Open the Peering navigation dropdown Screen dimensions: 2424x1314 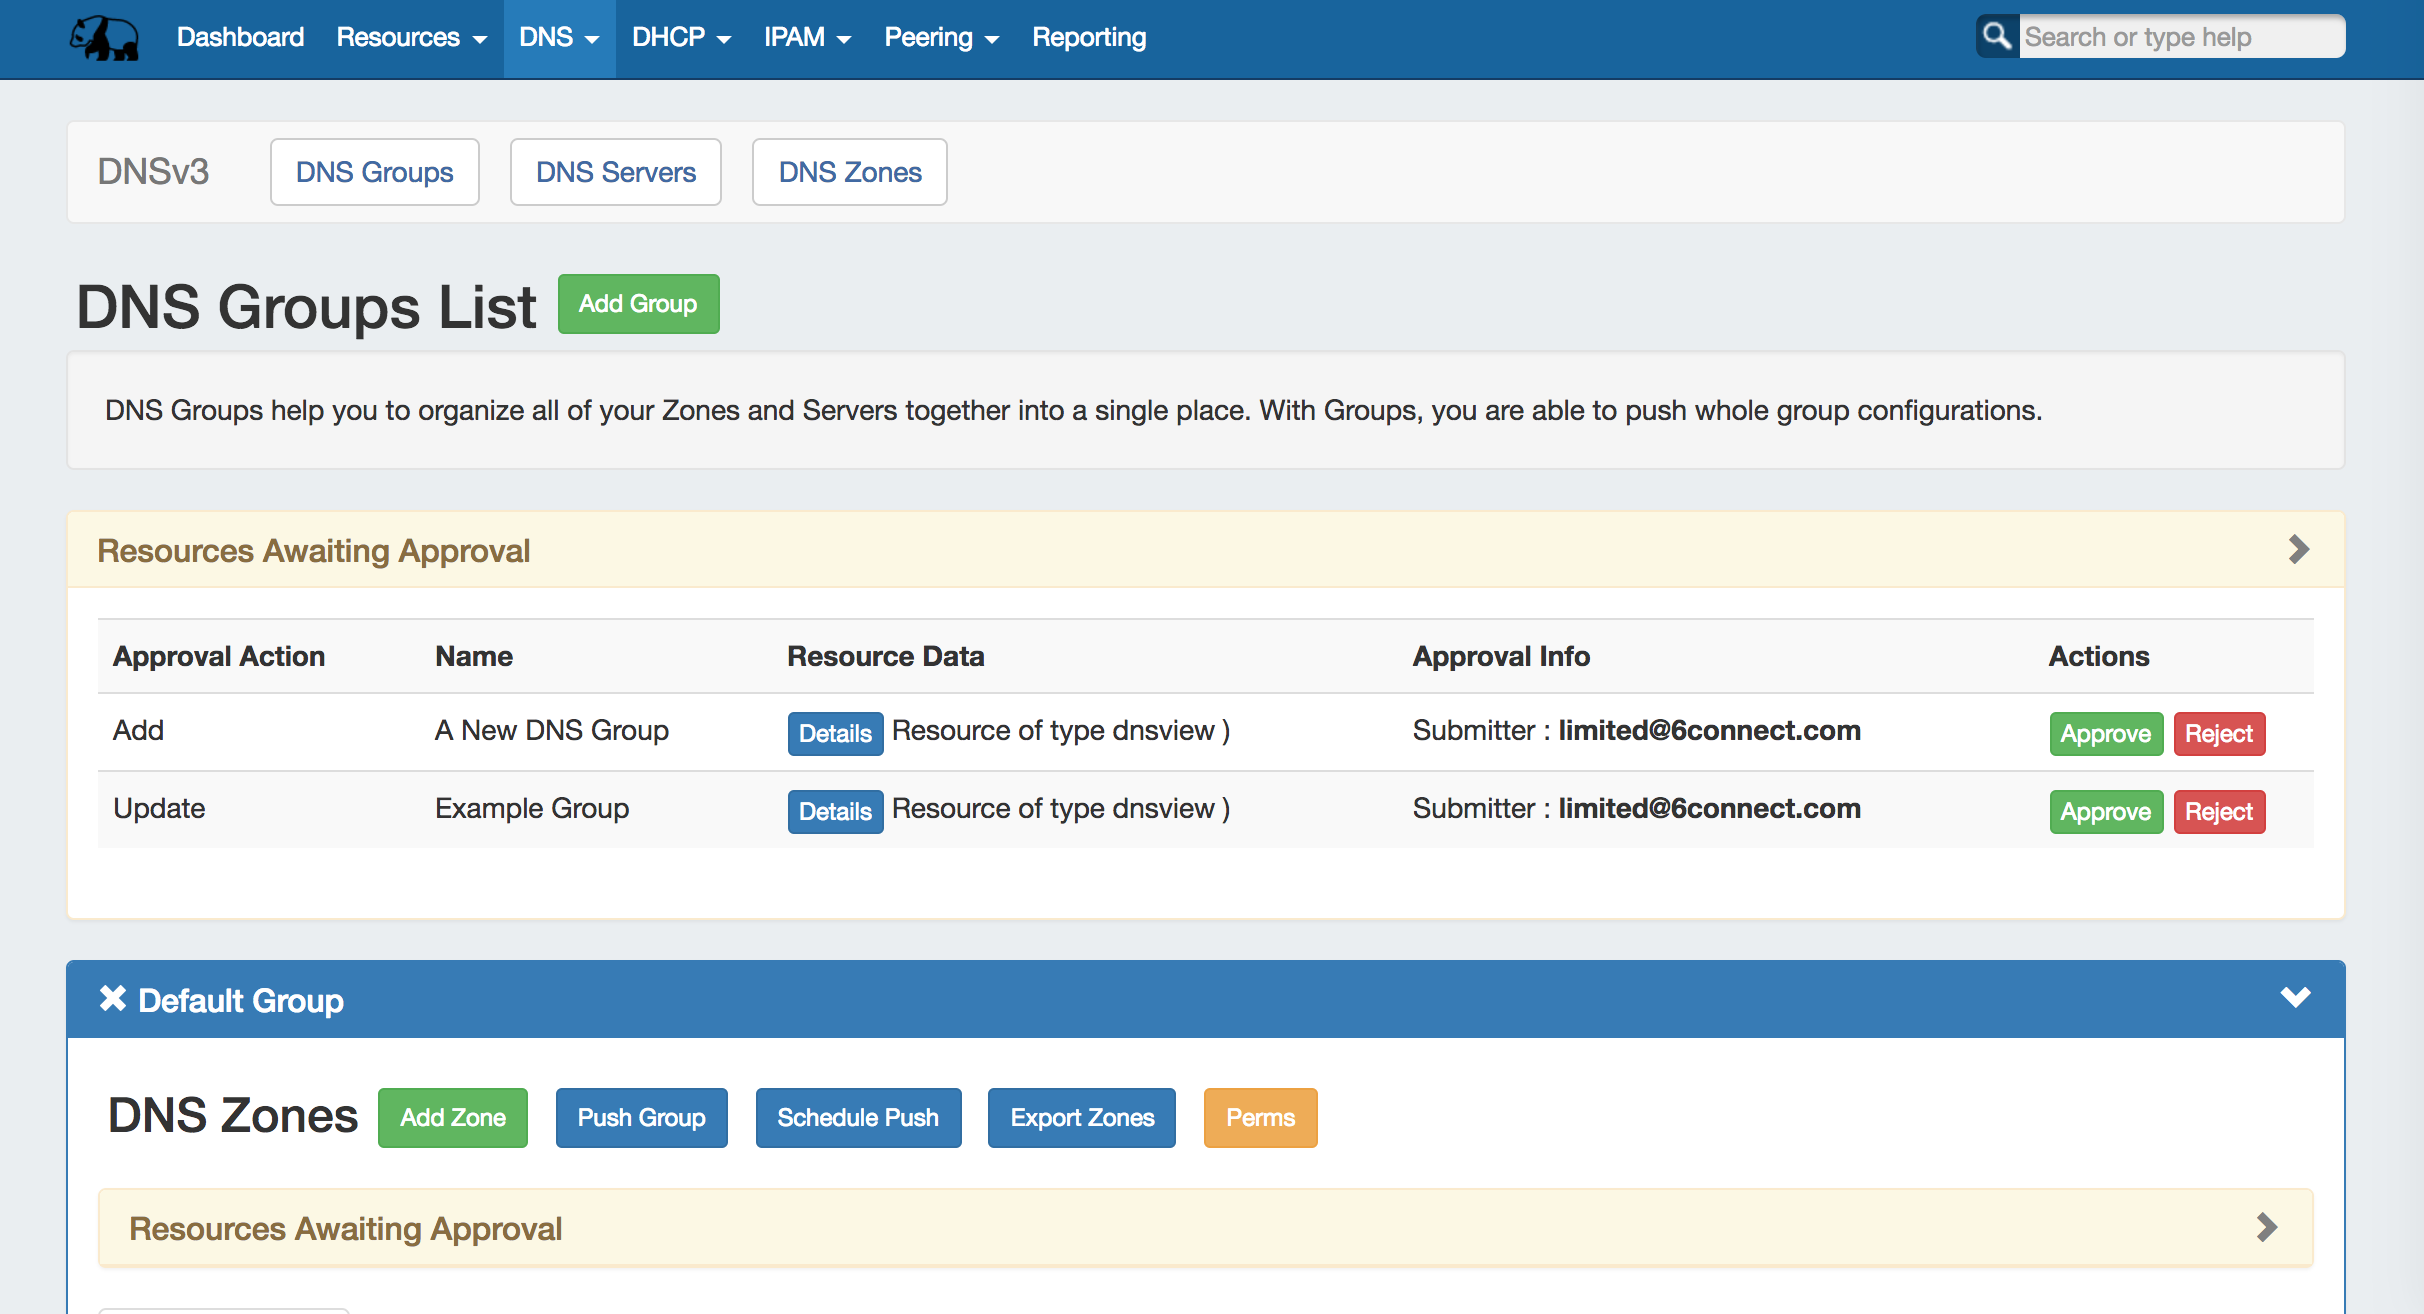941,38
